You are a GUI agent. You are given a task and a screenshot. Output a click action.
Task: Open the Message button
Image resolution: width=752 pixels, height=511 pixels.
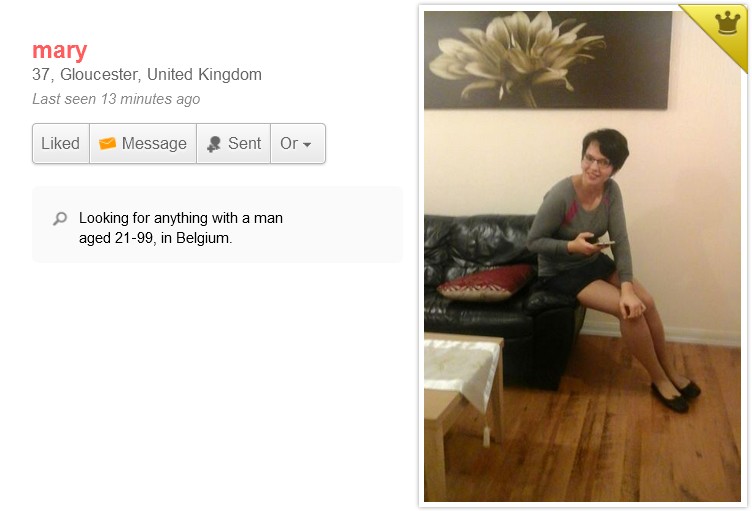coord(143,143)
